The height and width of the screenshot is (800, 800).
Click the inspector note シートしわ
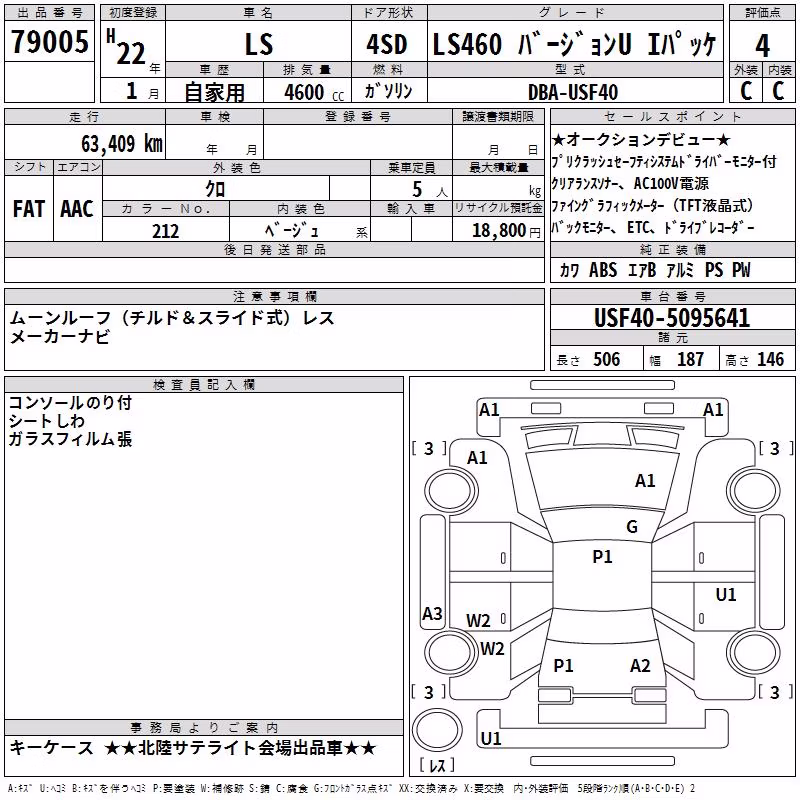46,421
